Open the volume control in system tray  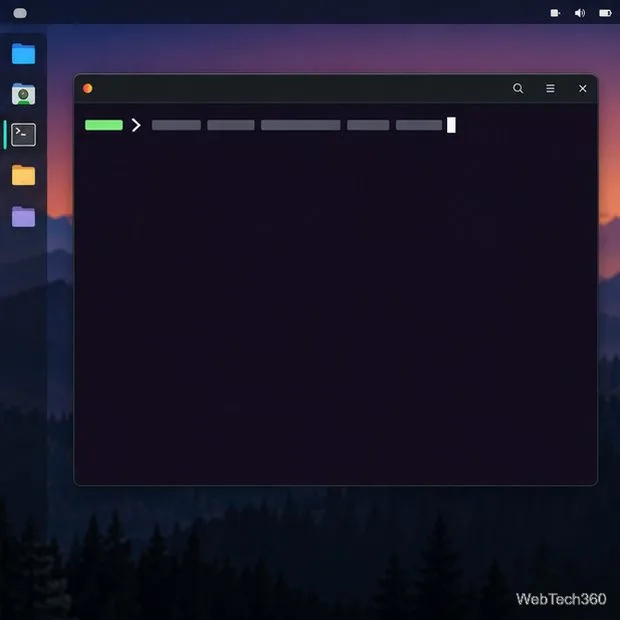tap(580, 13)
